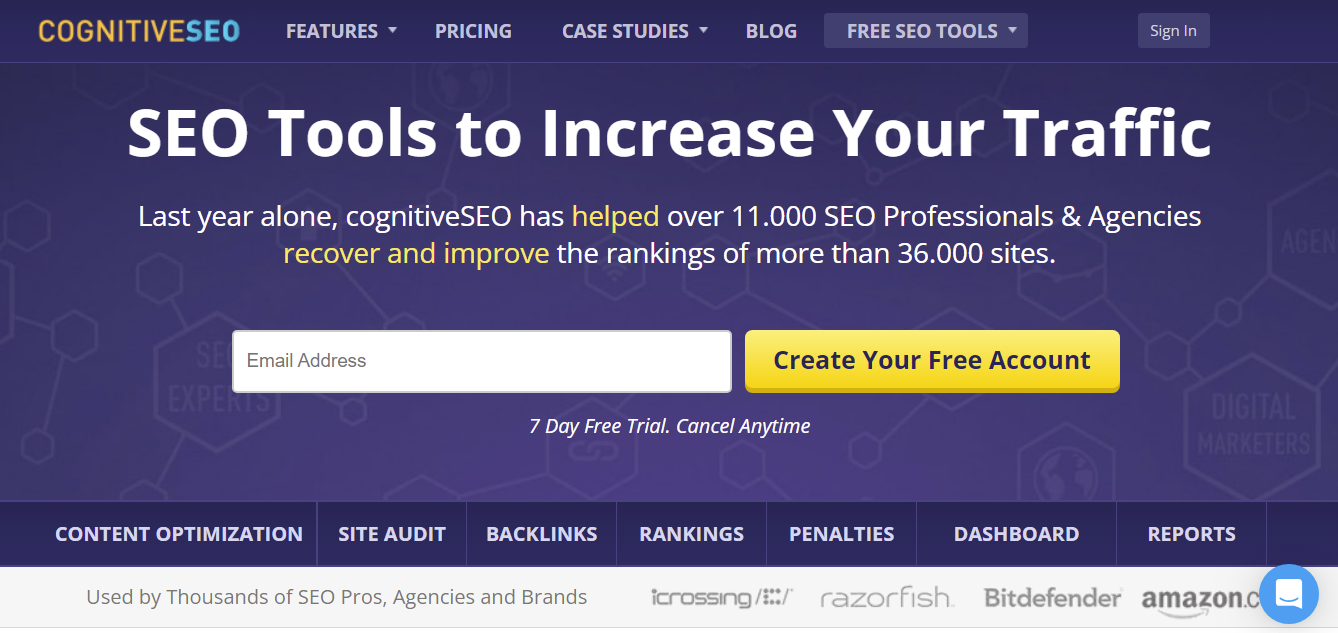Switch to the Content Optimization tab
The height and width of the screenshot is (633, 1338).
pos(179,533)
